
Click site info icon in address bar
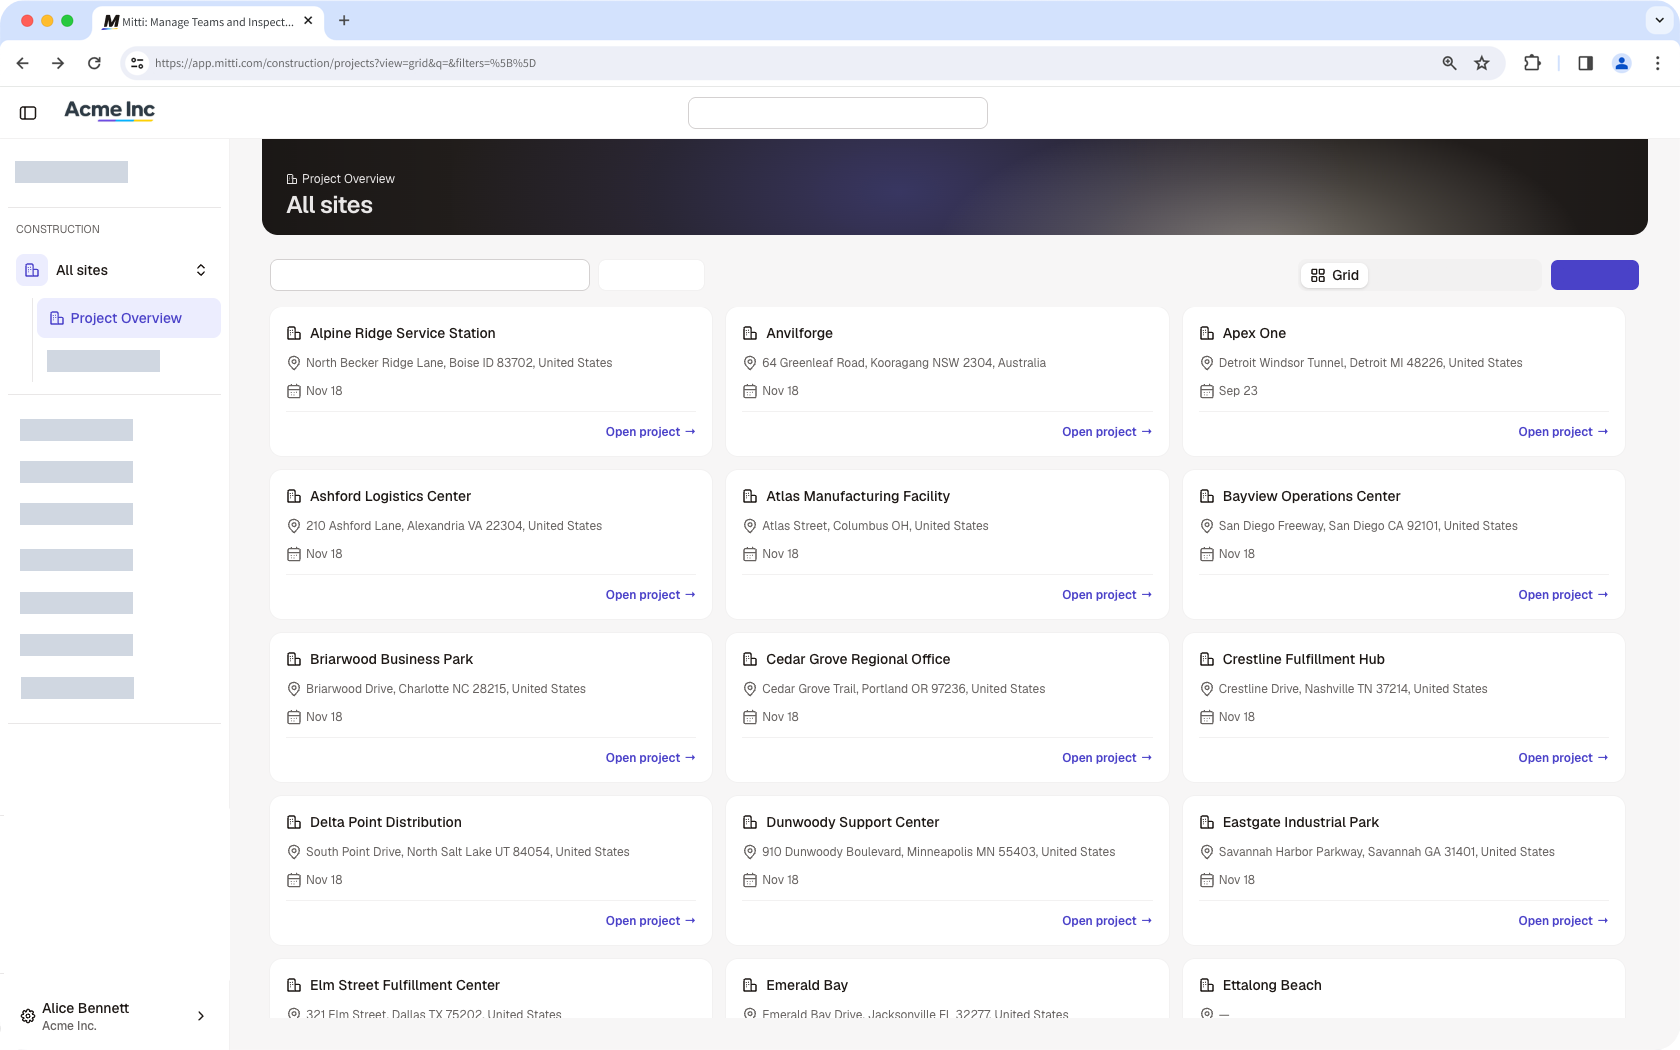137,63
